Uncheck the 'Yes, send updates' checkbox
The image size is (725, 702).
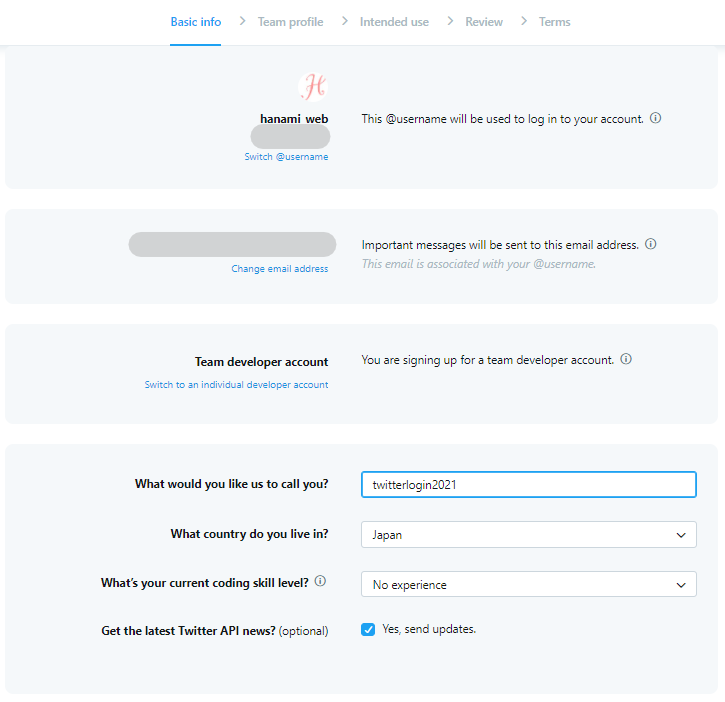click(369, 629)
